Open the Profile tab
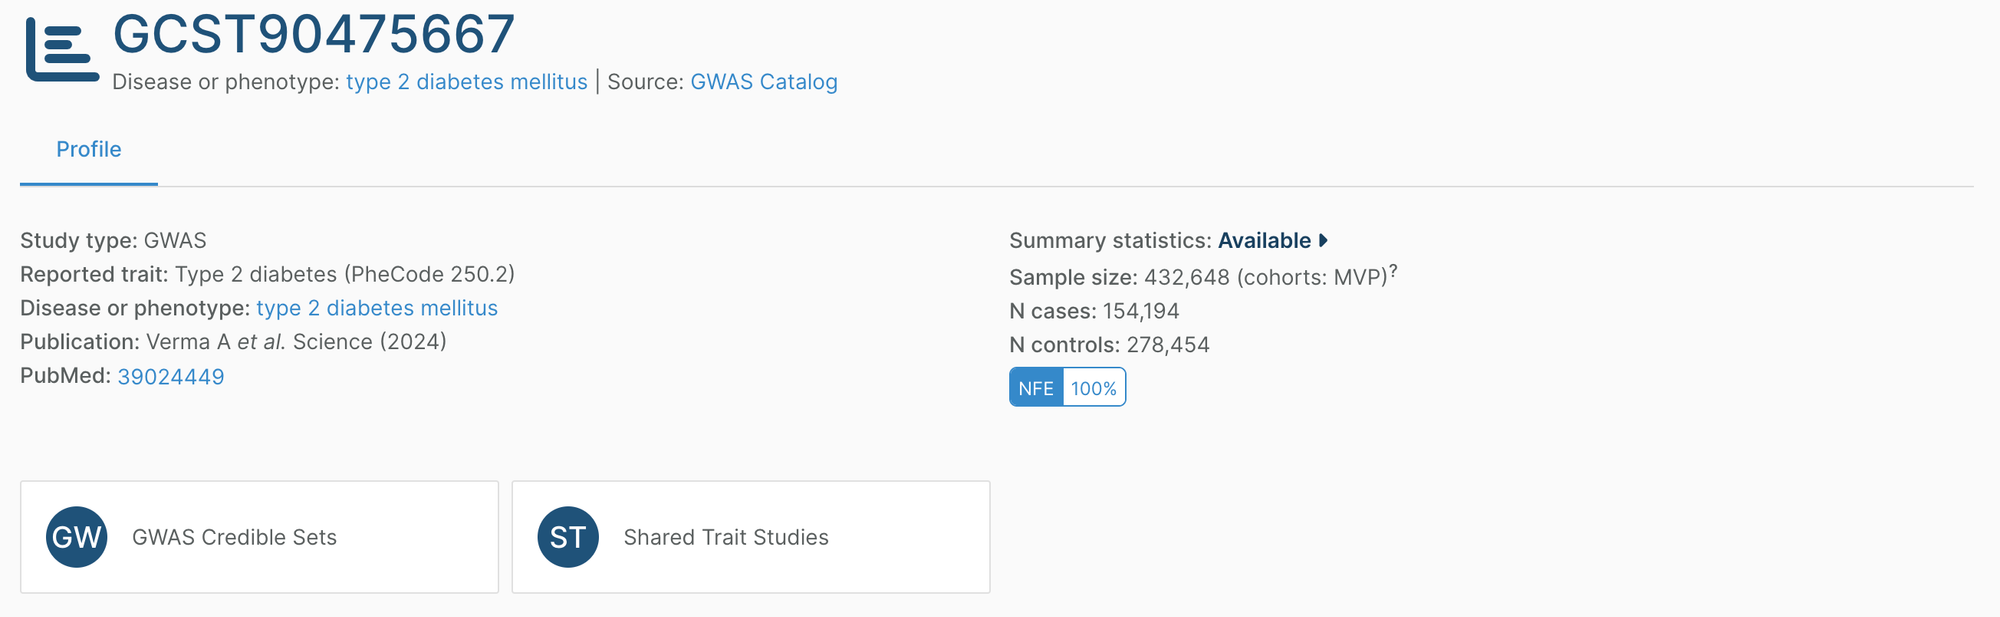The height and width of the screenshot is (617, 2000). click(x=89, y=150)
